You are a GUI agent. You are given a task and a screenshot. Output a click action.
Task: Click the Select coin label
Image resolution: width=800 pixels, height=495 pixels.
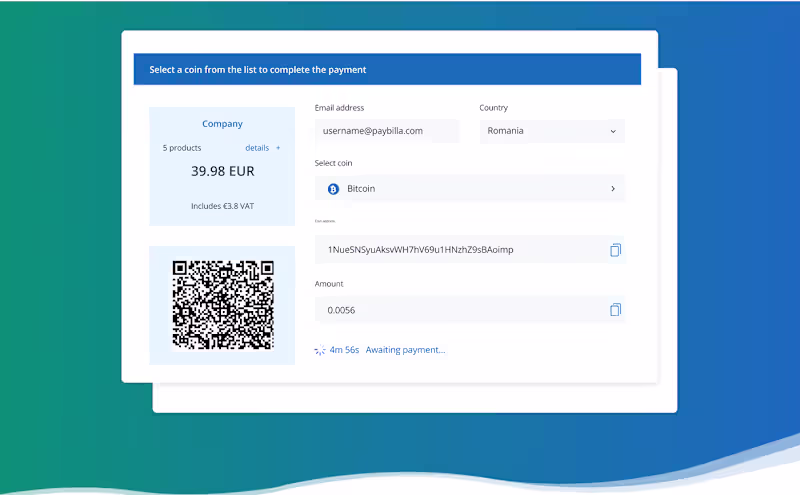pyautogui.click(x=333, y=163)
